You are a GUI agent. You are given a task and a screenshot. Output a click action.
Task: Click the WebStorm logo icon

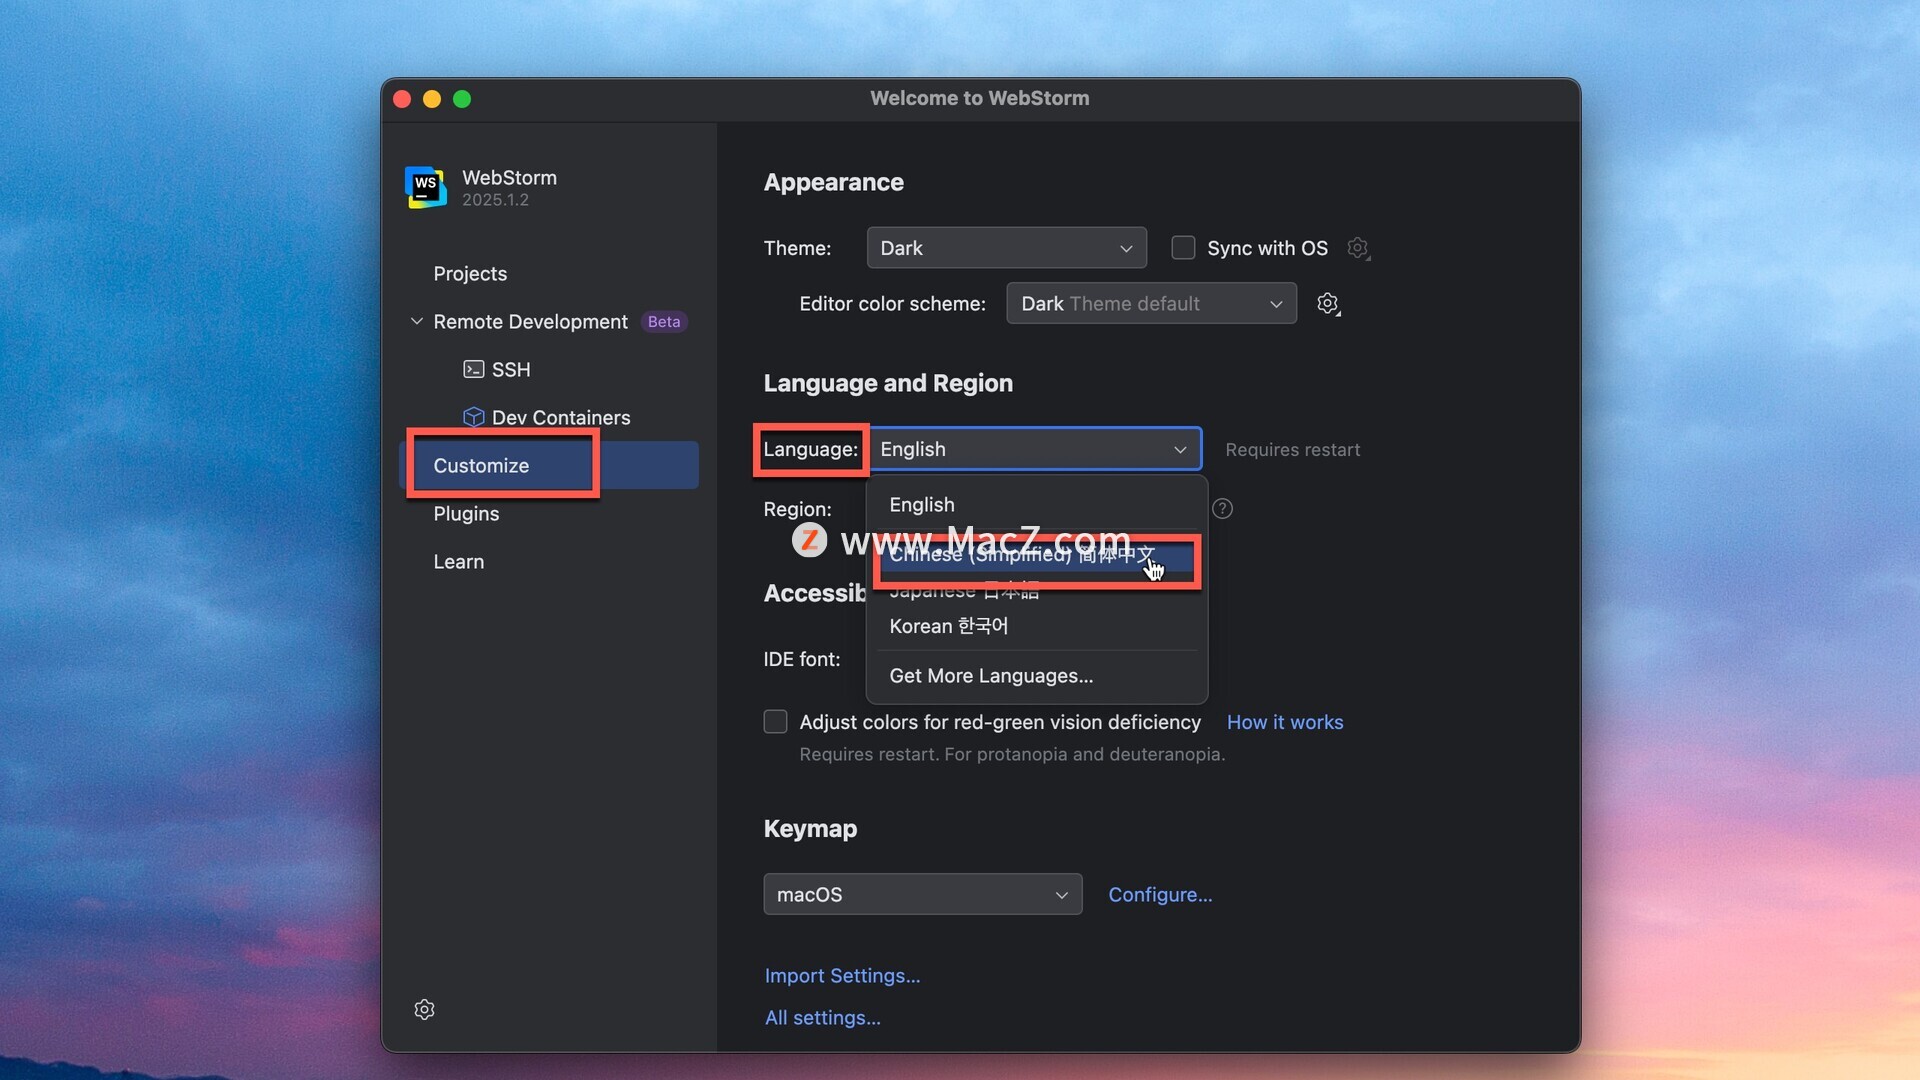coord(425,187)
